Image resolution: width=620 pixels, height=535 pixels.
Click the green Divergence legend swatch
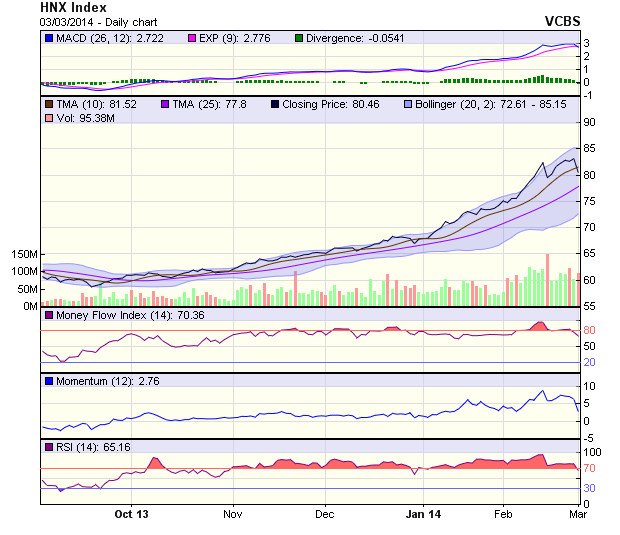299,38
